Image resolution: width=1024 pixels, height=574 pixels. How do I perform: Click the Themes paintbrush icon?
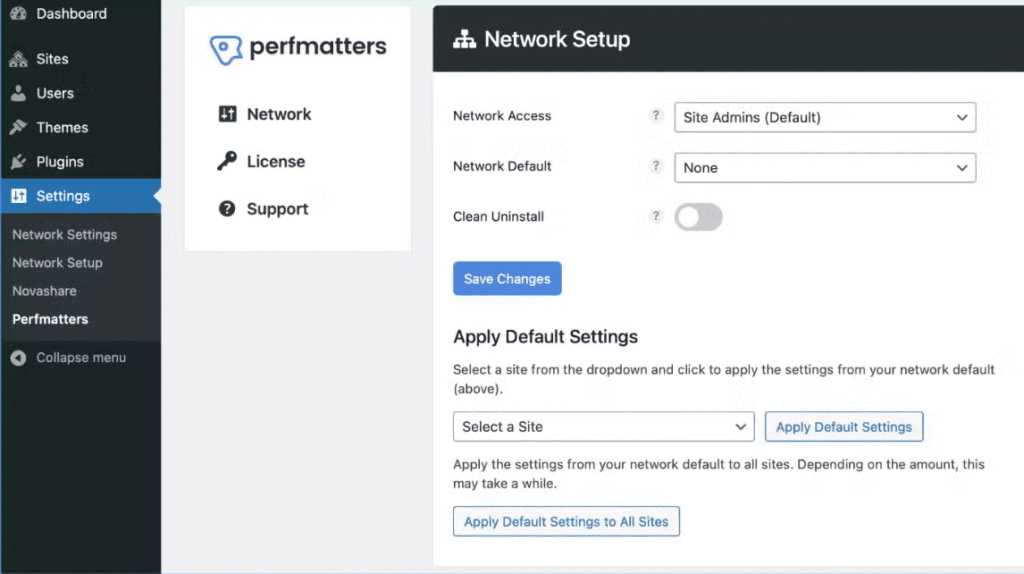[x=18, y=127]
